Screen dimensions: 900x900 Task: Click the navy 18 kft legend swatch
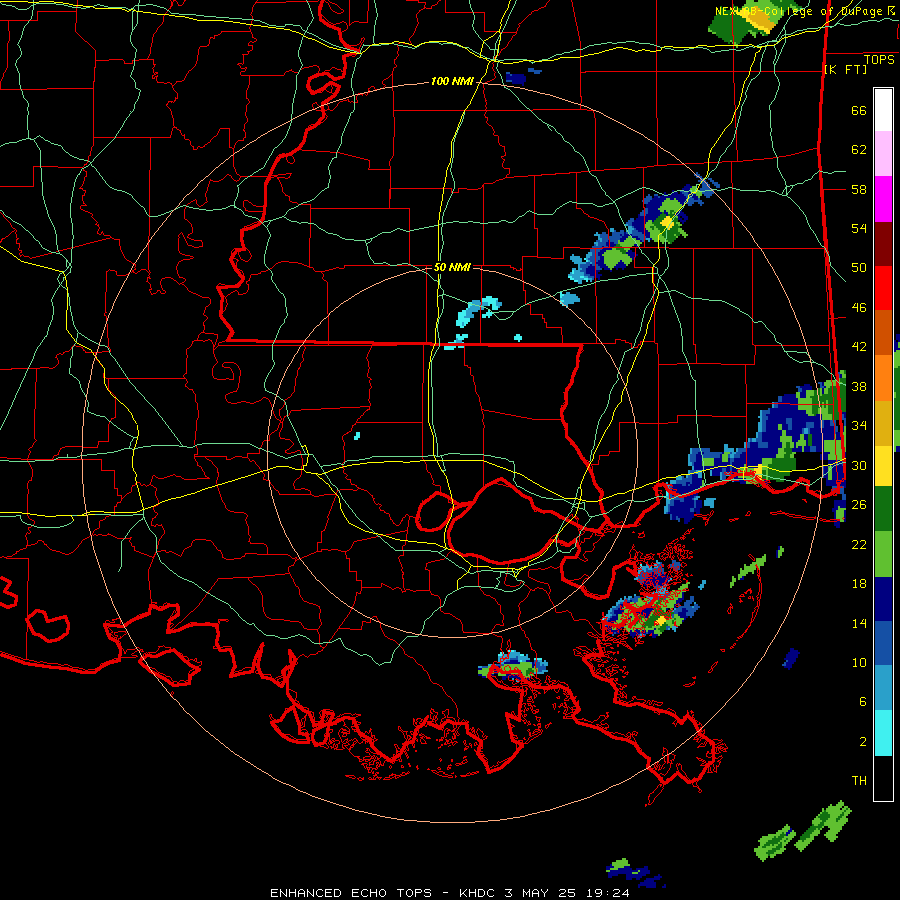click(x=883, y=599)
